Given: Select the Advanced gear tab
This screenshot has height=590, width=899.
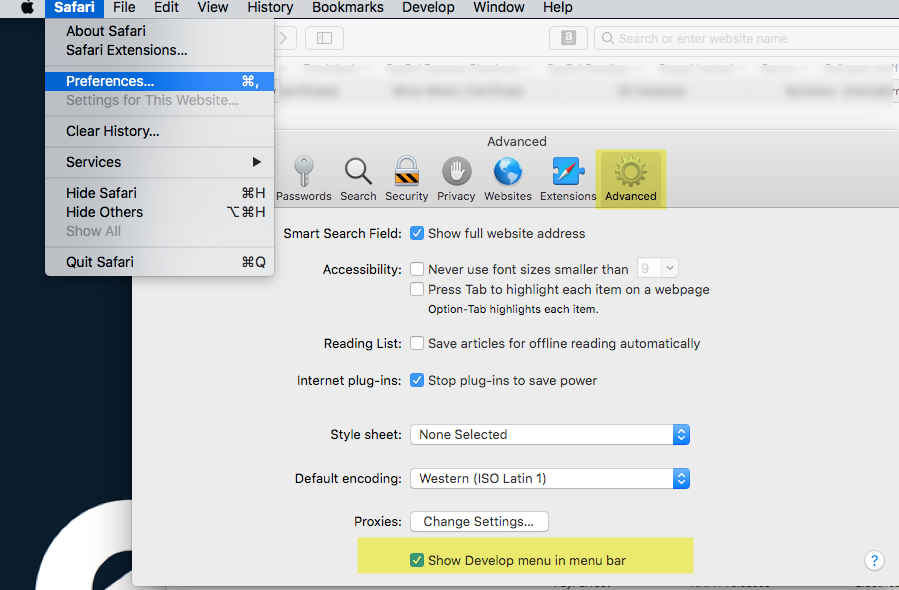Looking at the screenshot, I should [631, 179].
